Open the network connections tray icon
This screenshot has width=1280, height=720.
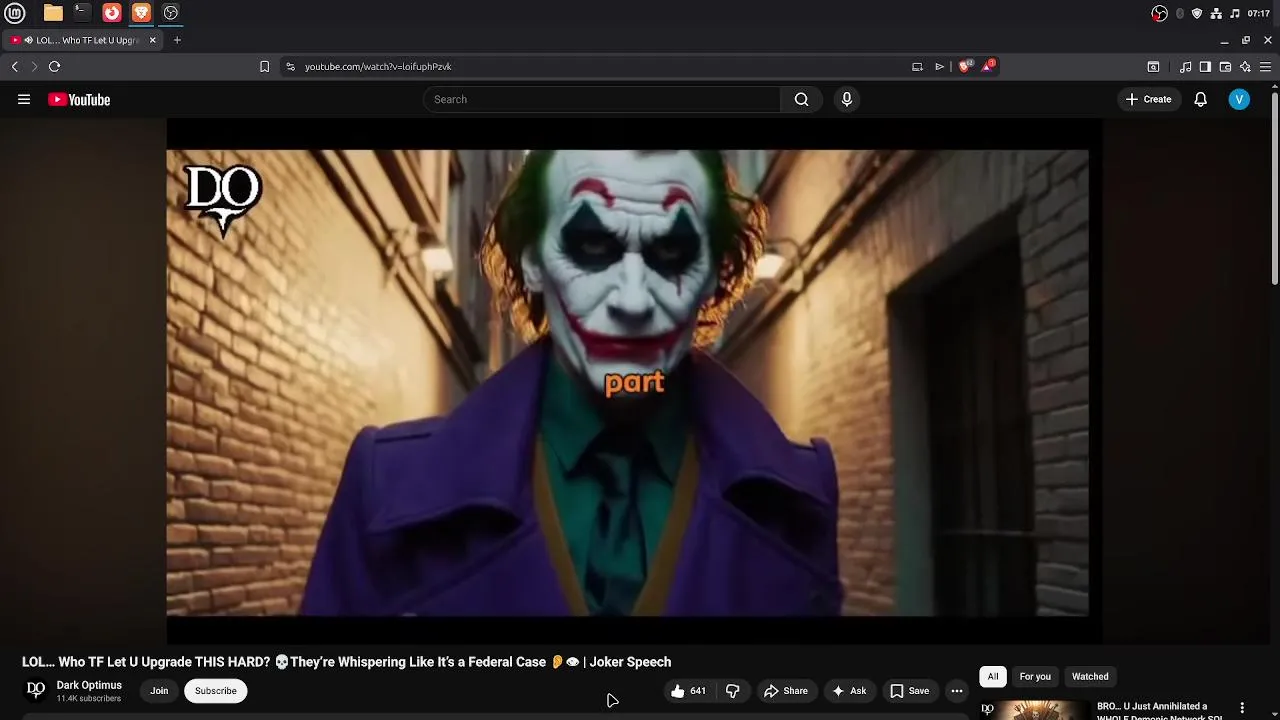pos(1216,13)
